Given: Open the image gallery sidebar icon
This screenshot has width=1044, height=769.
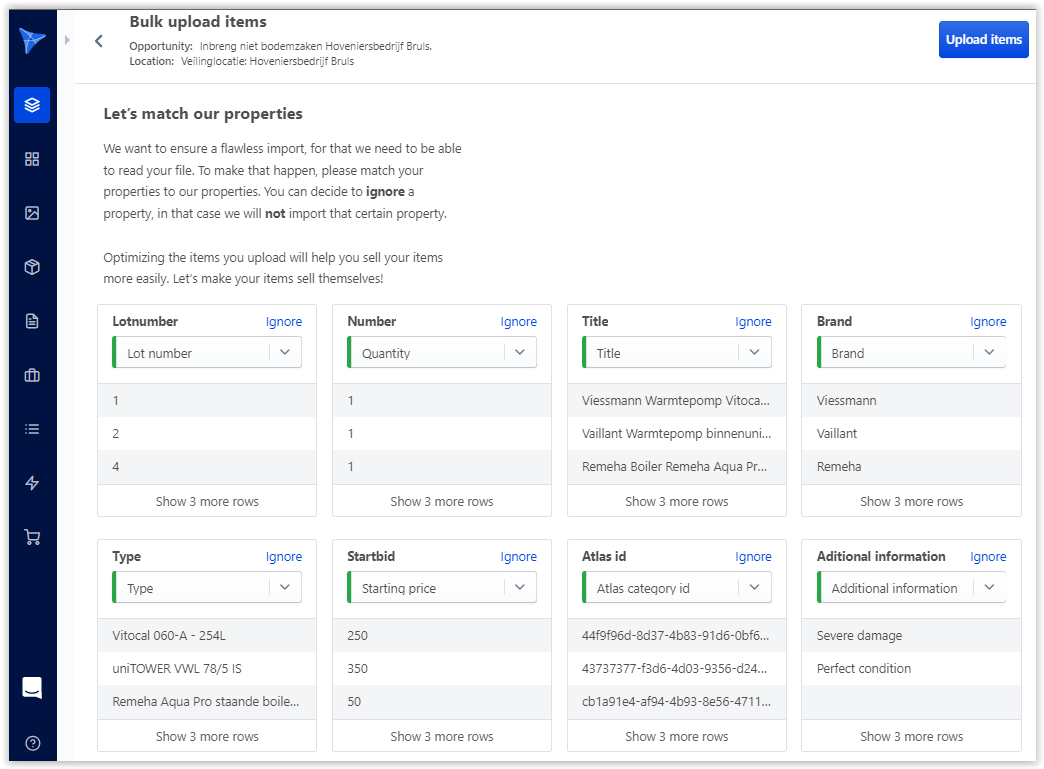Looking at the screenshot, I should 32,213.
